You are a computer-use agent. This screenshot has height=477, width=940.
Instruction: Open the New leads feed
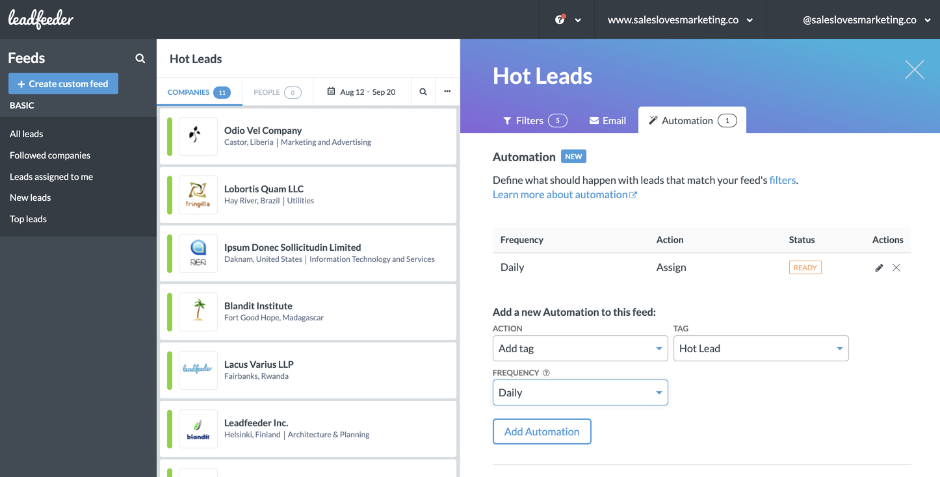click(30, 198)
